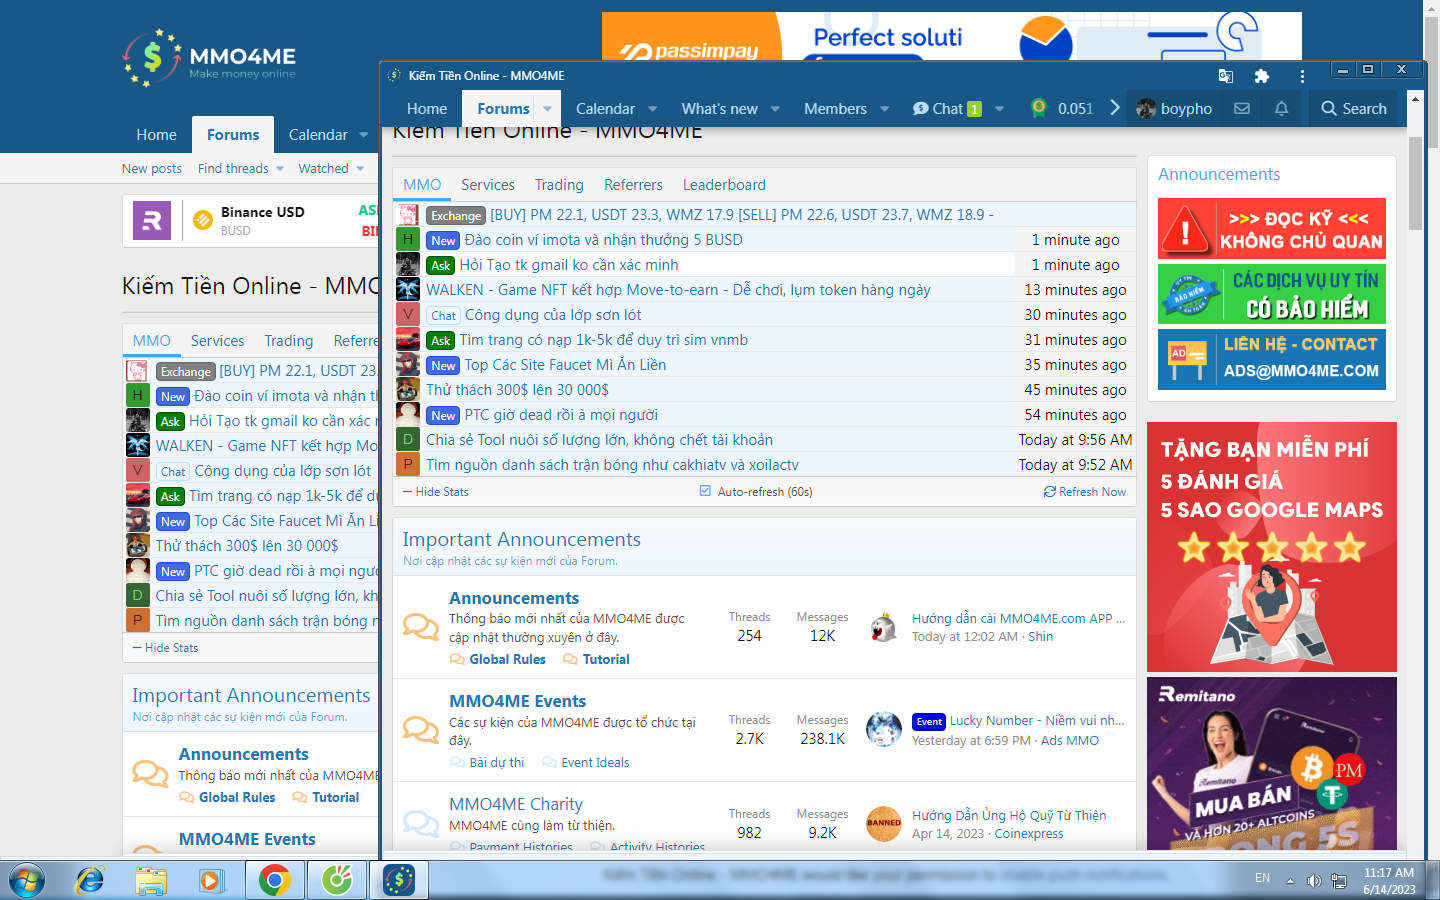Collapse stats with Hide Stats
The width and height of the screenshot is (1440, 900).
[435, 492]
